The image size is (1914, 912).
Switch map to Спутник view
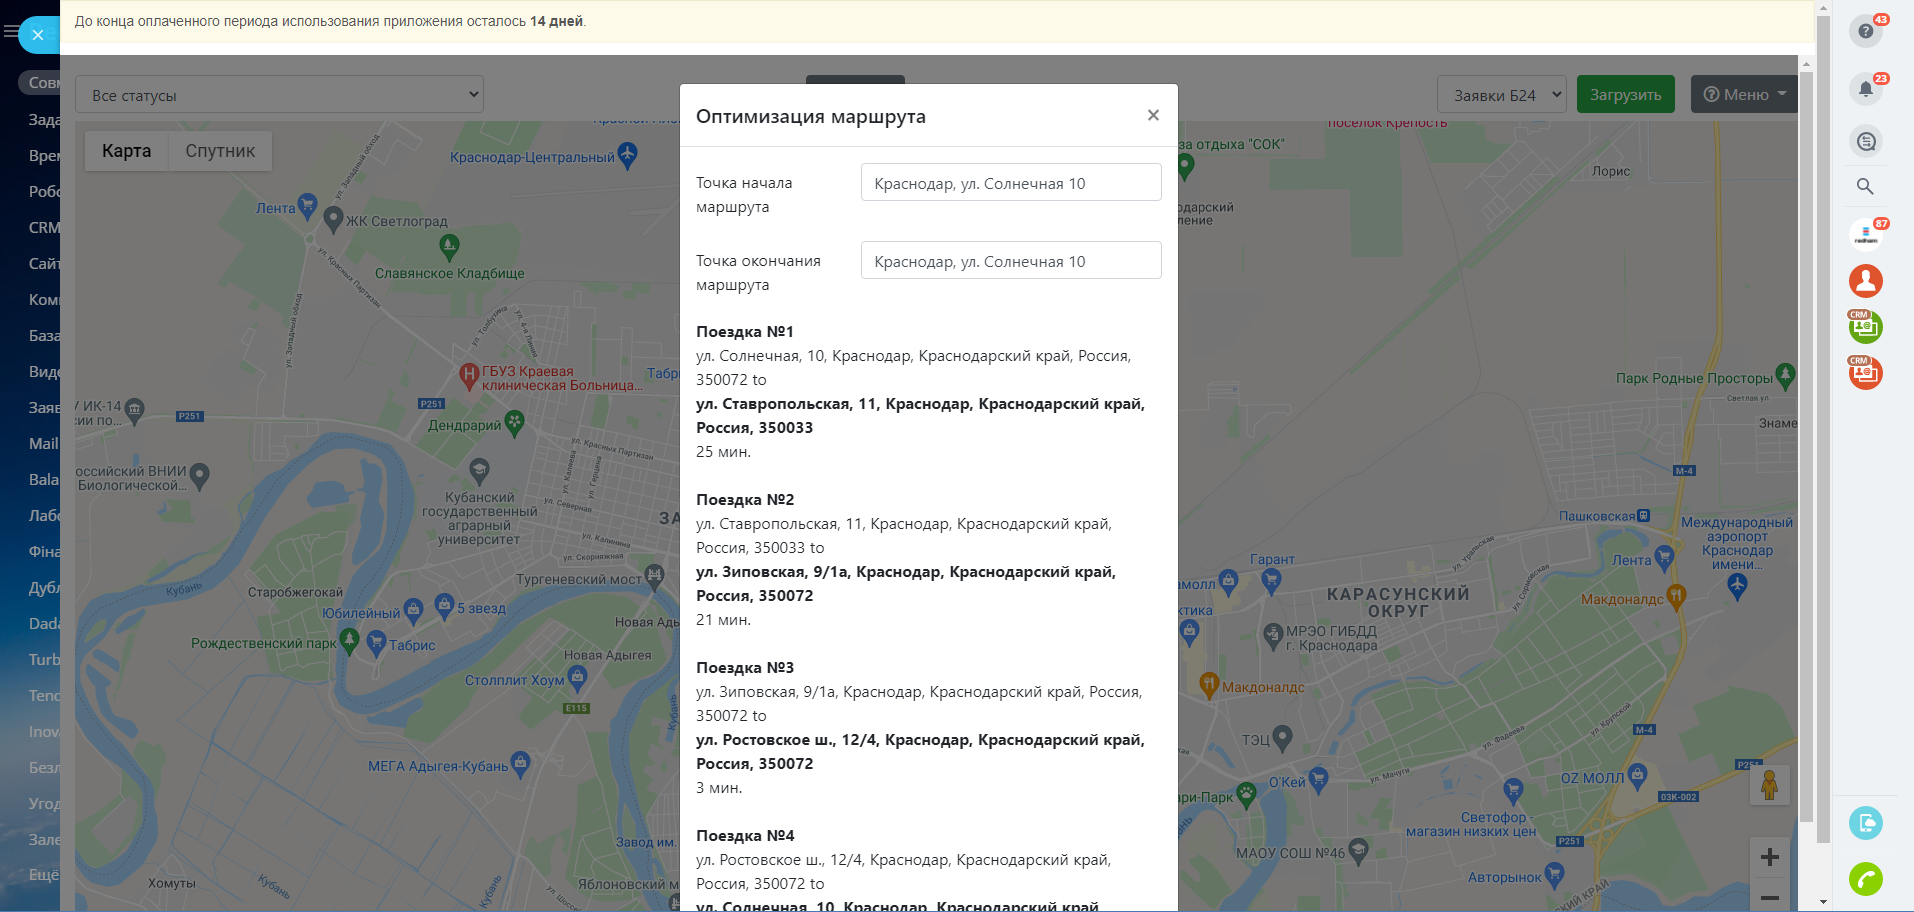pos(220,151)
